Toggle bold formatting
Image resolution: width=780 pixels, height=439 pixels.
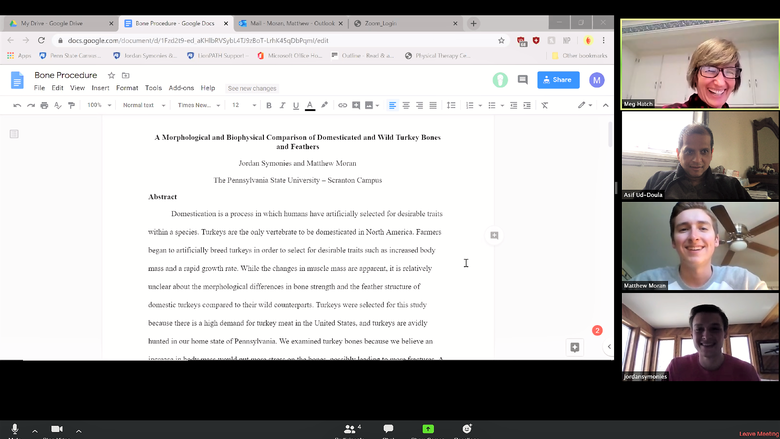click(269, 105)
